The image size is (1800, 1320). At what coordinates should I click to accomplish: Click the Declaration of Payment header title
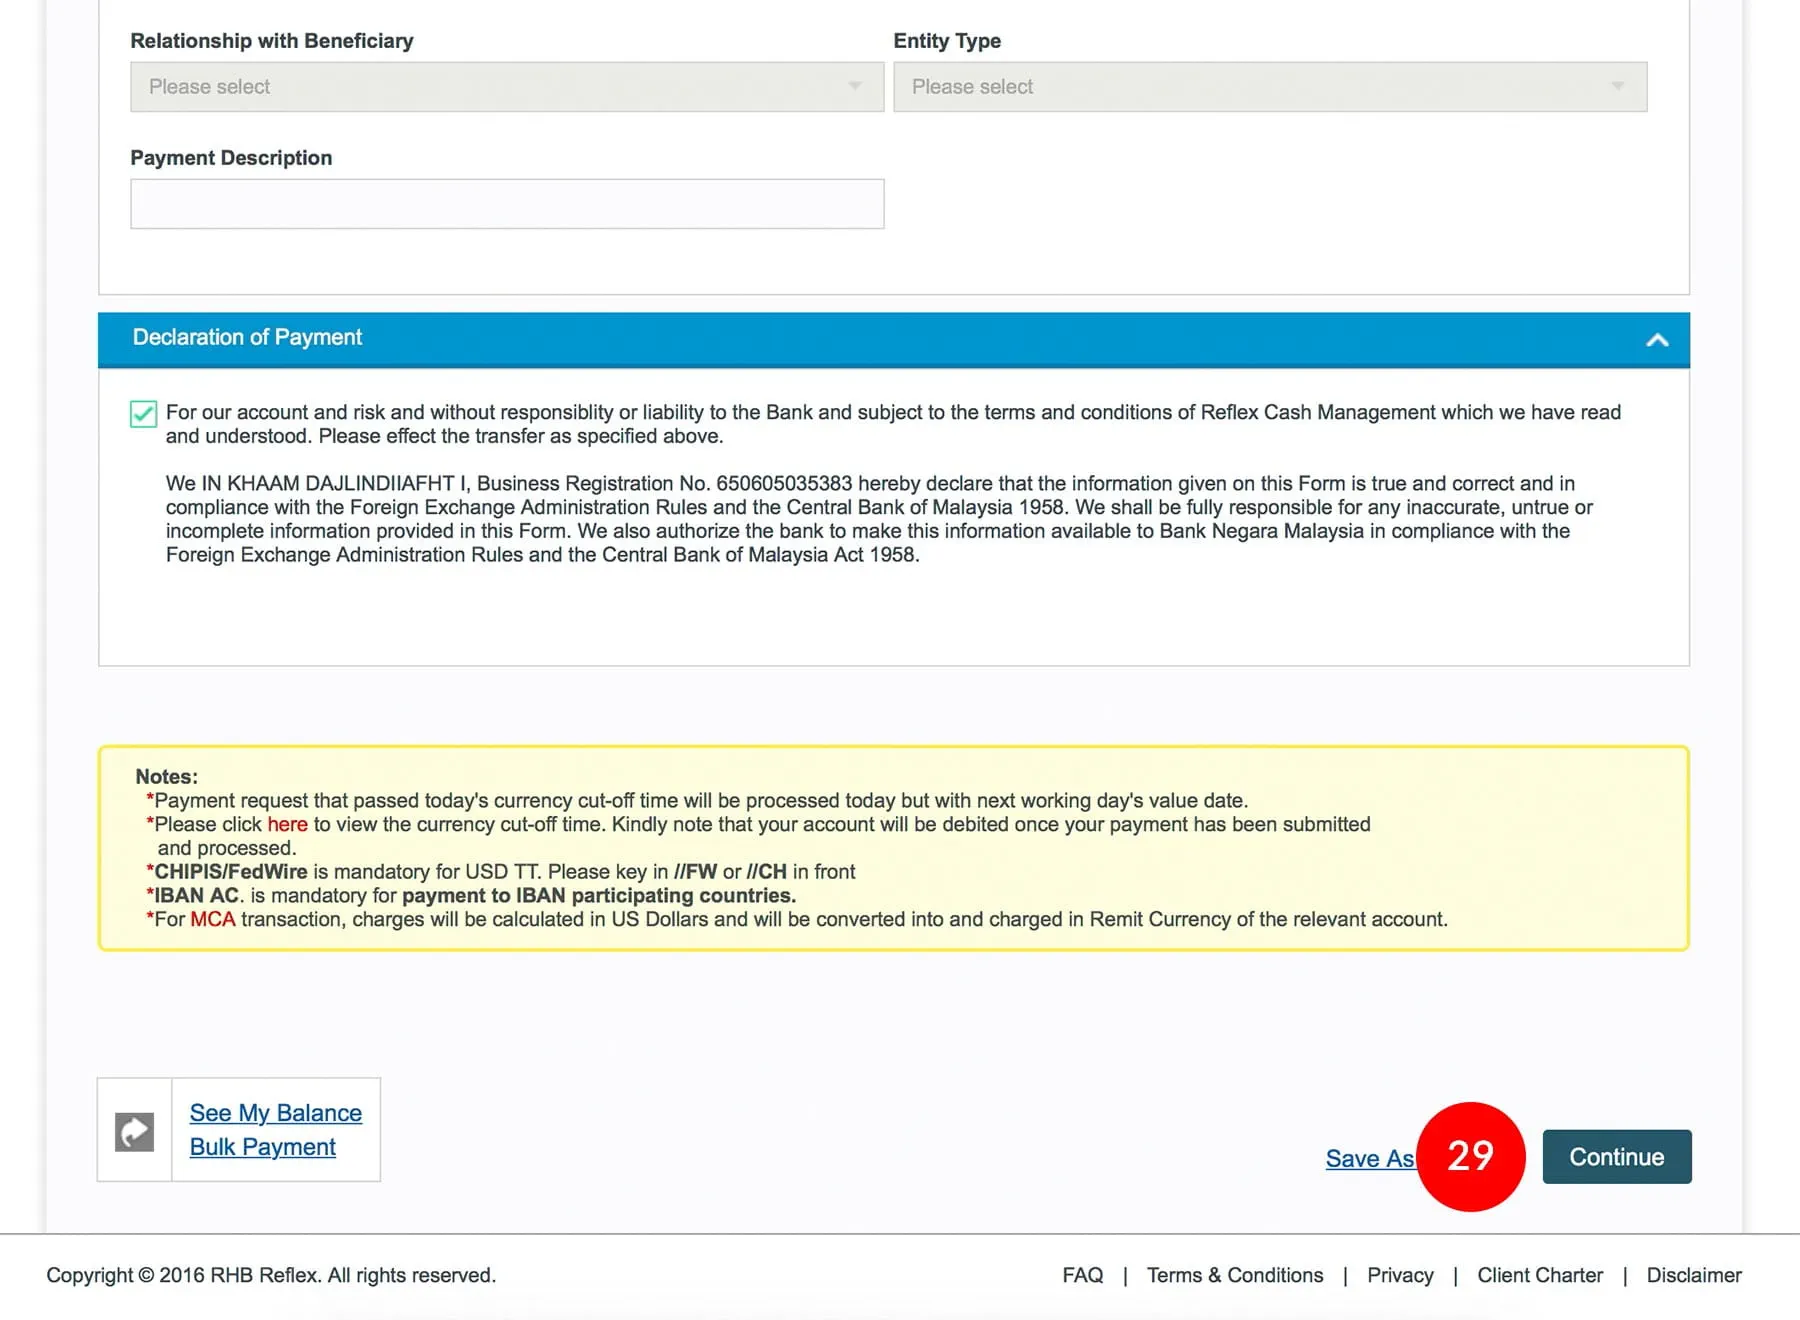point(247,338)
